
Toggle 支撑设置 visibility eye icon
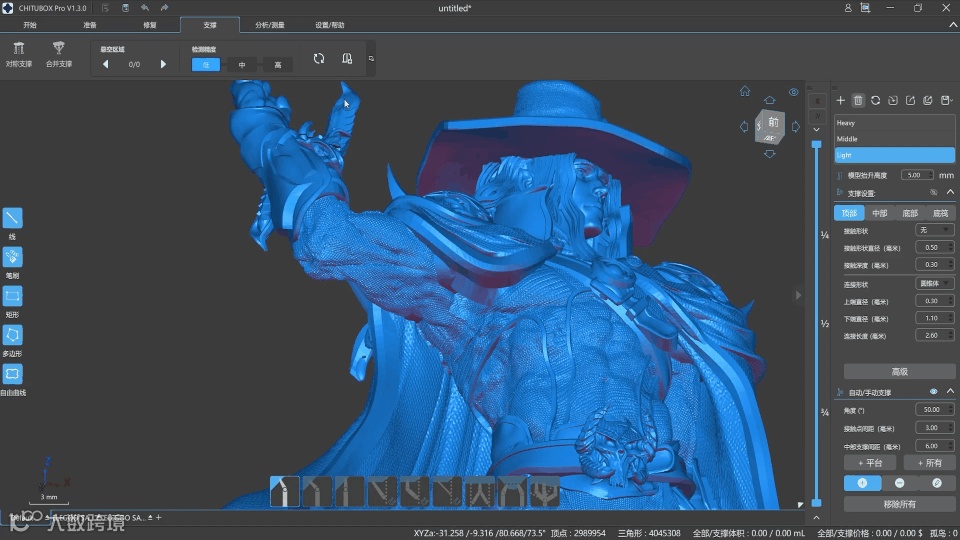coord(934,192)
